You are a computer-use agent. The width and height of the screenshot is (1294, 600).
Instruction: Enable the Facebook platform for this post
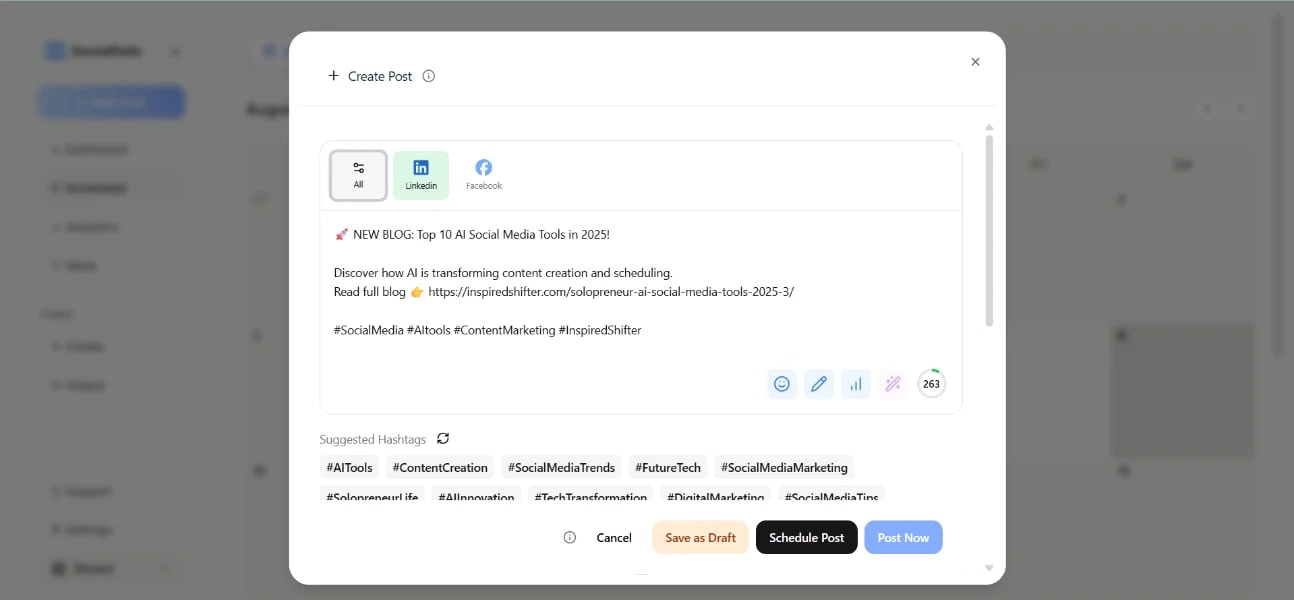coord(483,173)
